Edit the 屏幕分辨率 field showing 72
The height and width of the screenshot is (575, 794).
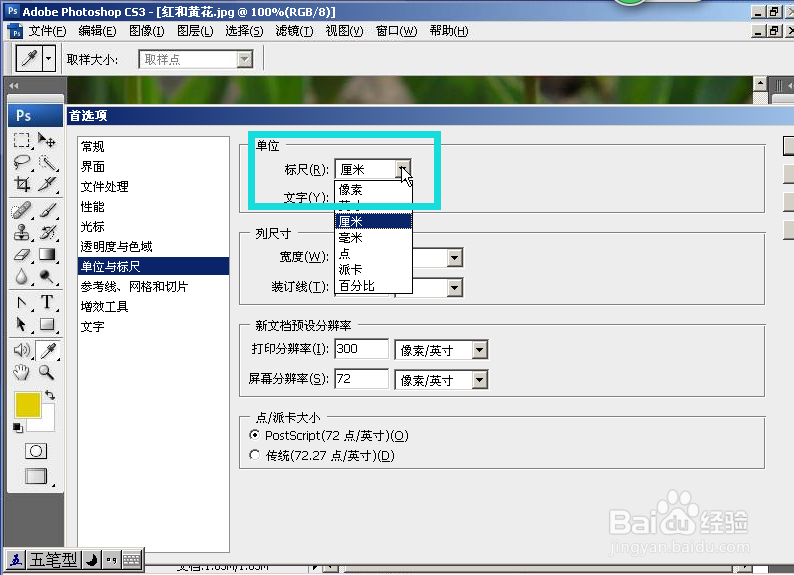pyautogui.click(x=361, y=379)
